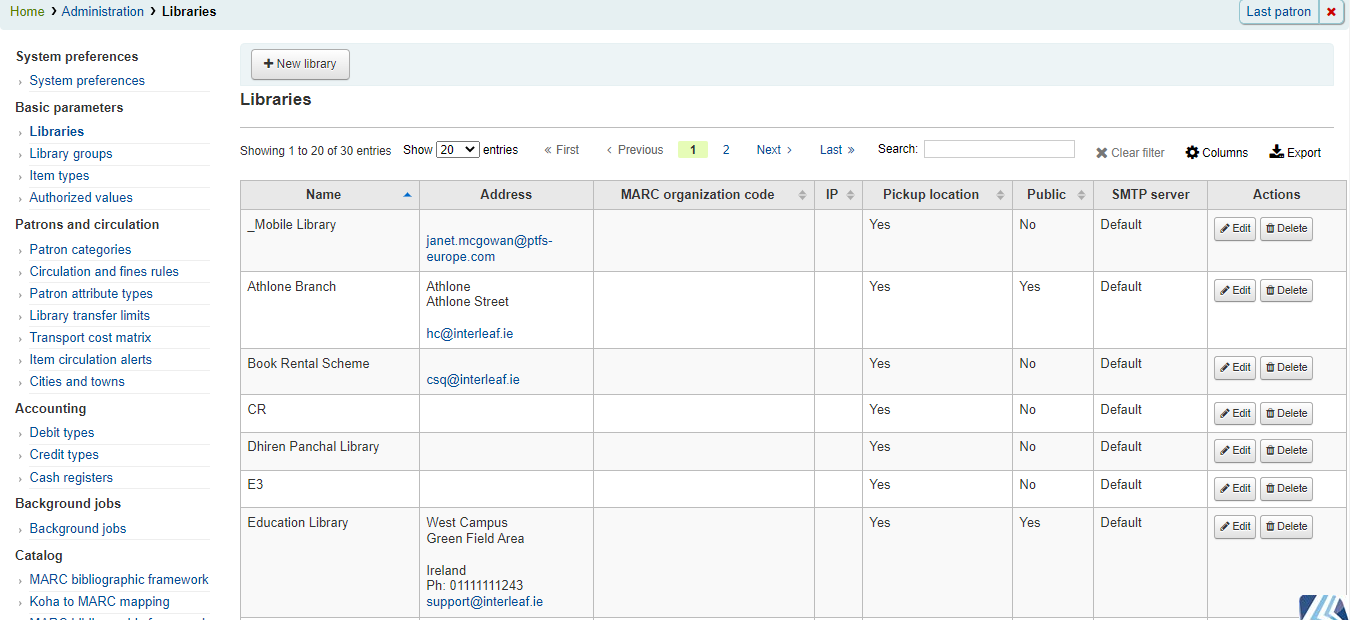Open Library groups in sidebar
Image resolution: width=1350 pixels, height=620 pixels.
[x=71, y=154]
